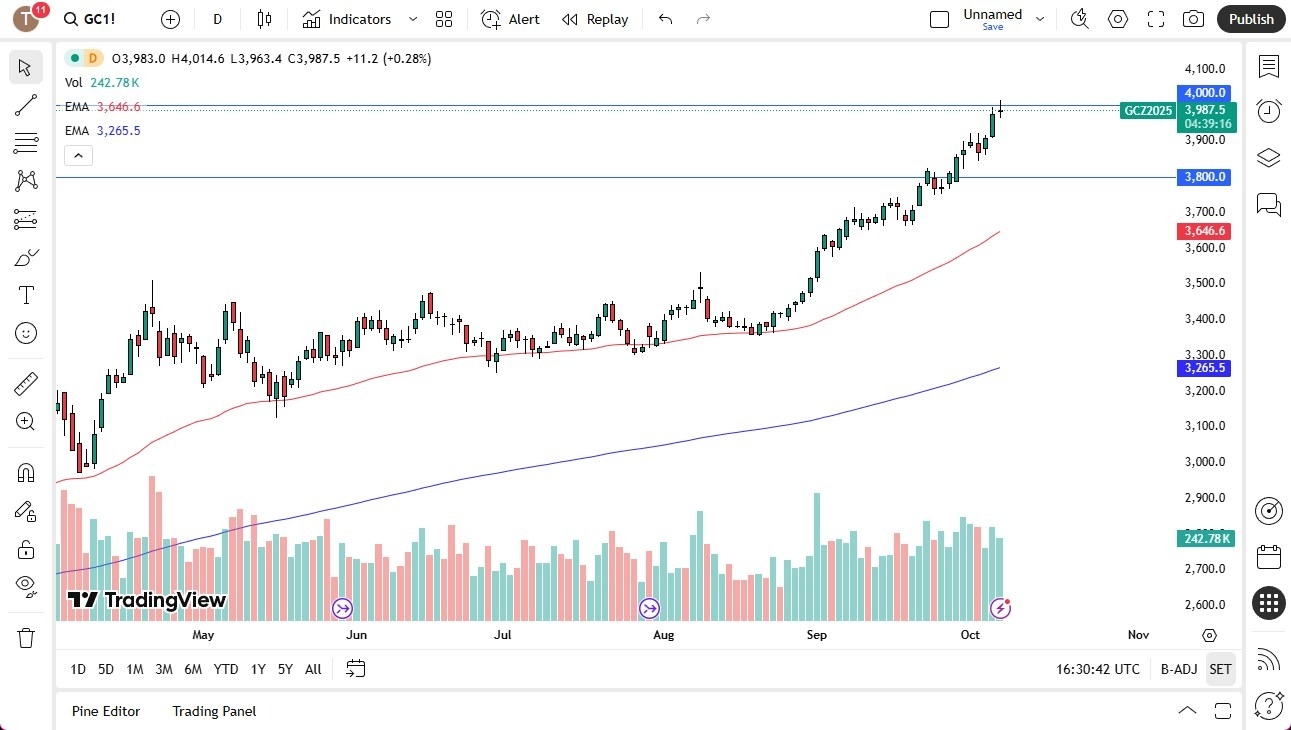Lock all drawings with the padlock toggle

click(x=25, y=548)
